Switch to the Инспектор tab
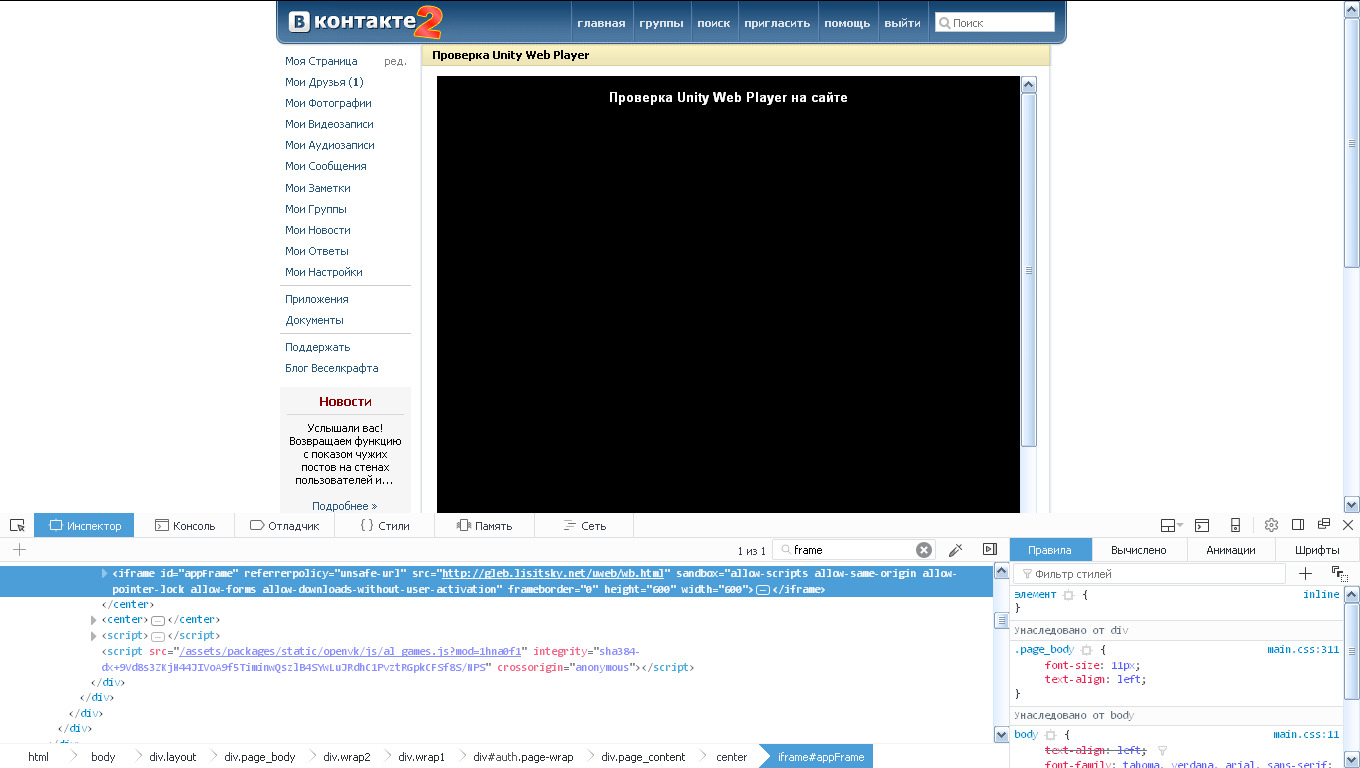The image size is (1360, 768). tap(84, 525)
